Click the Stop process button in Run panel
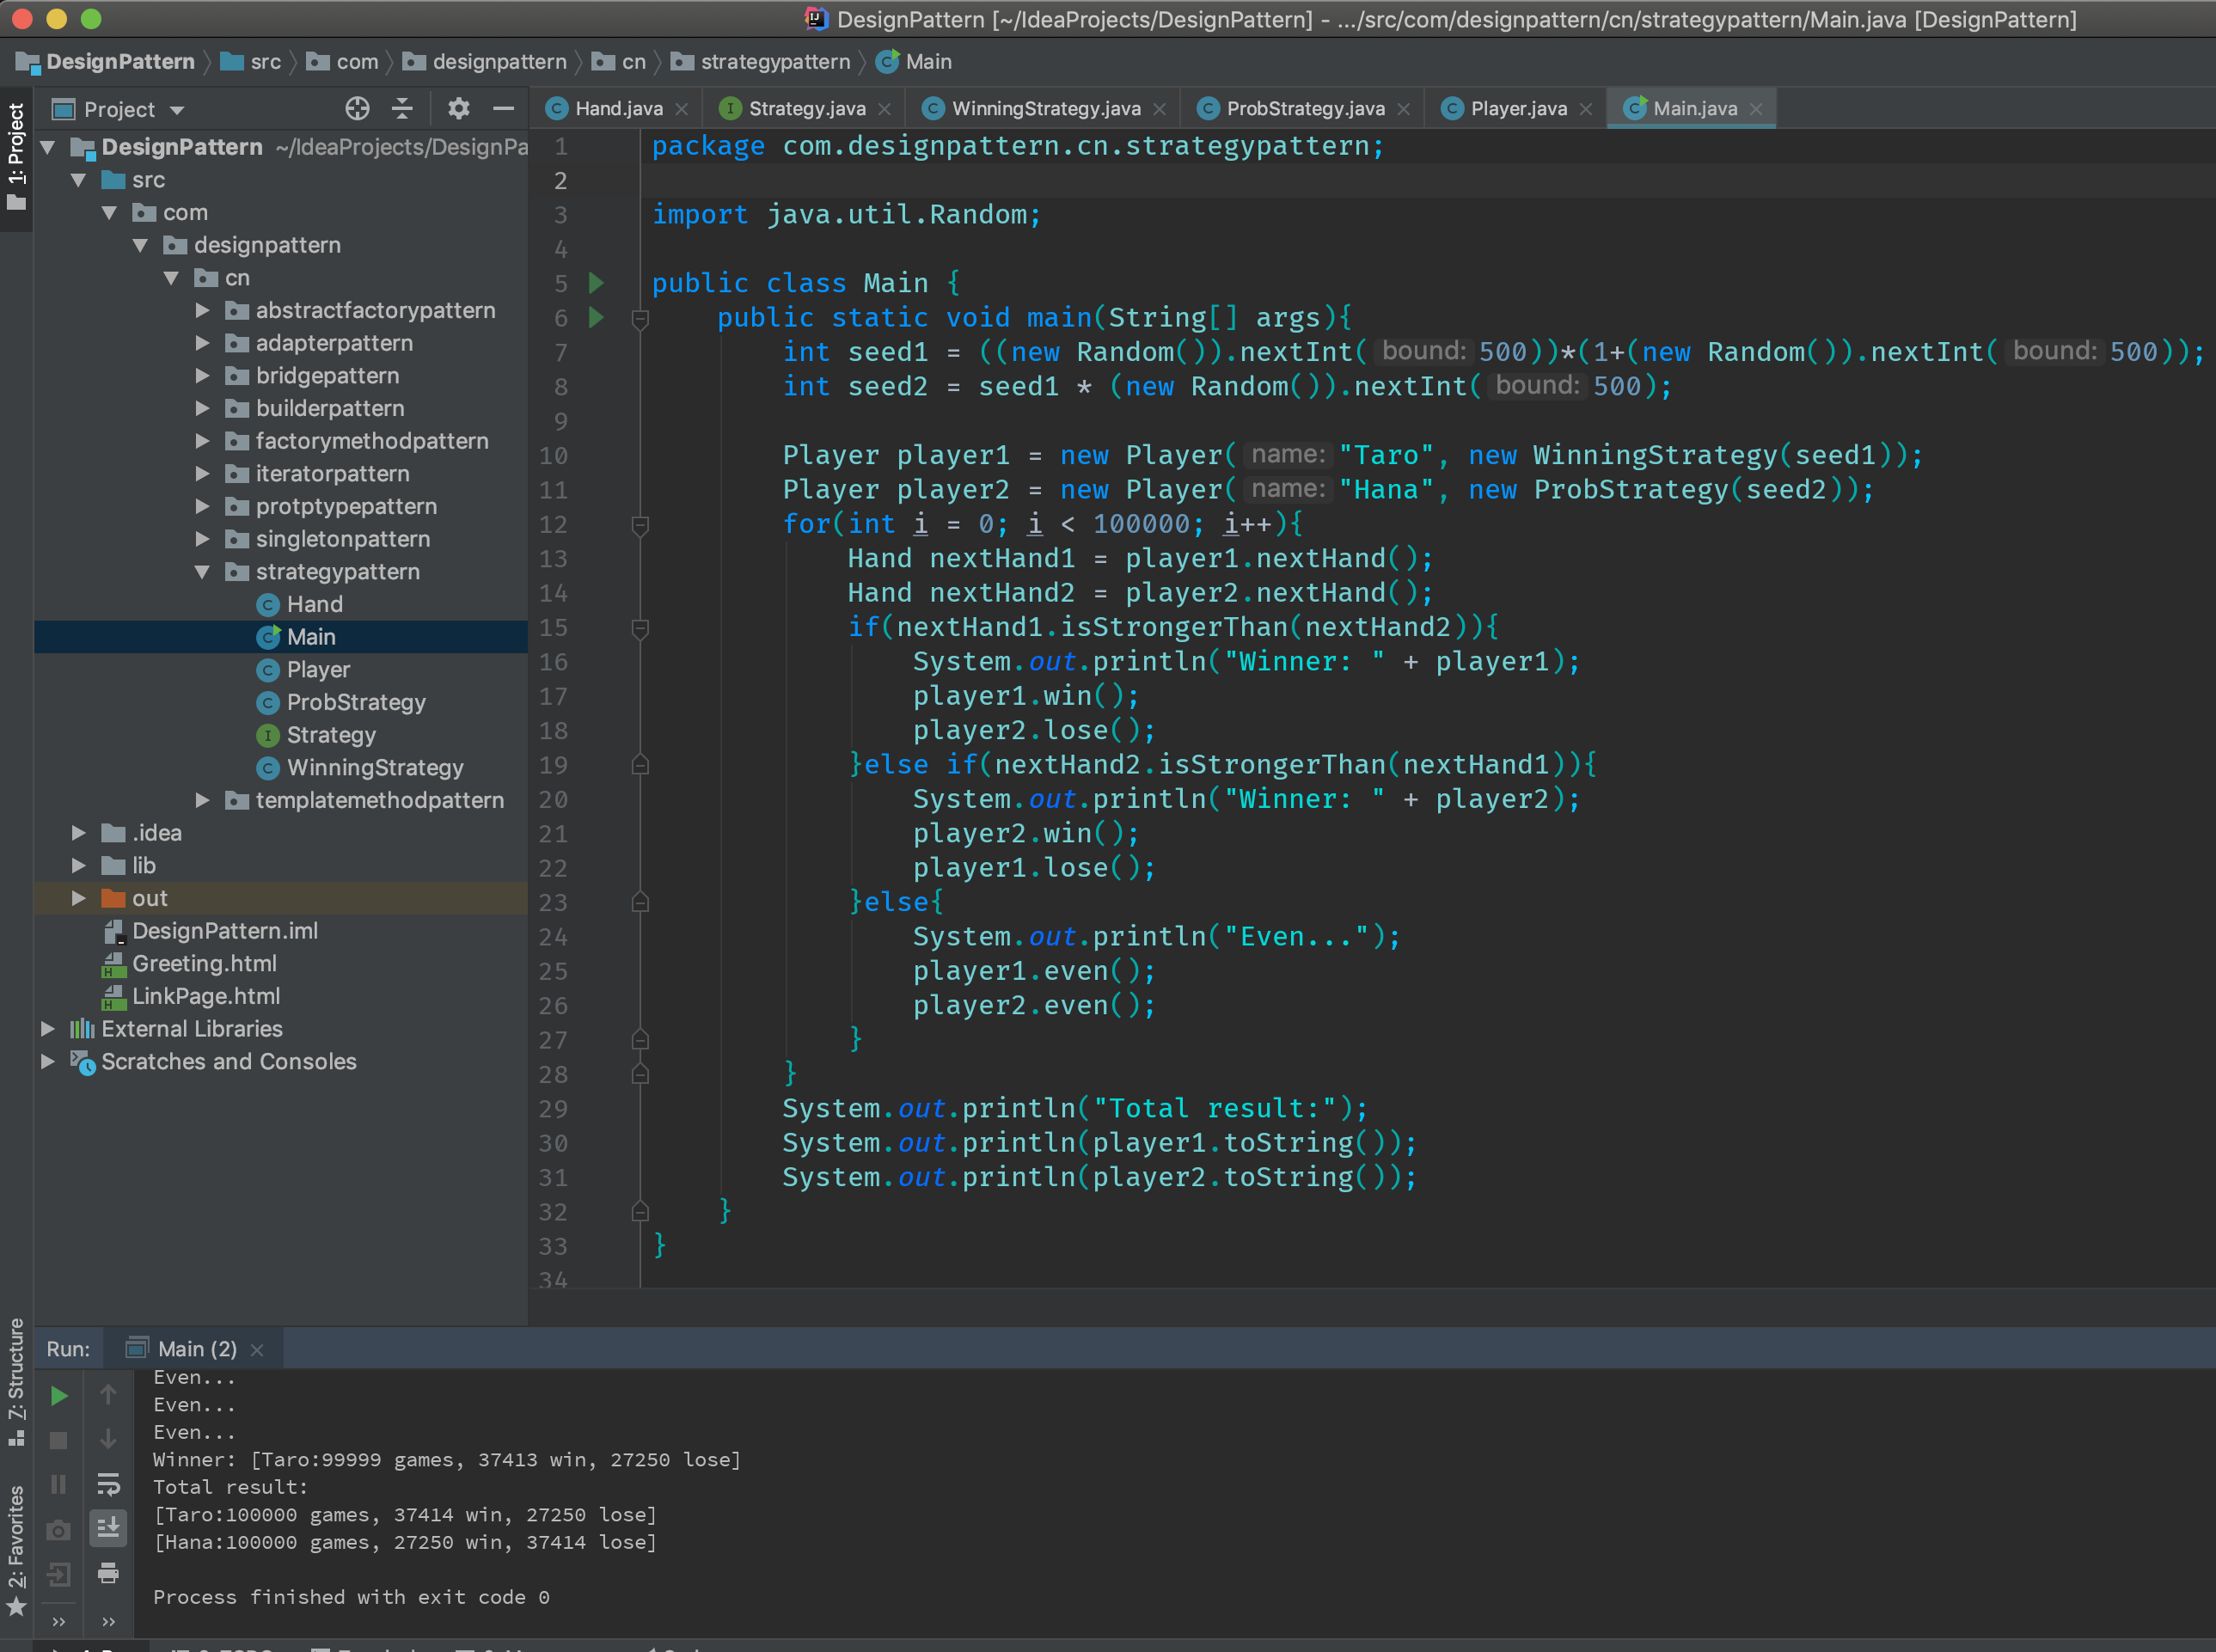The image size is (2216, 1652). [x=59, y=1440]
